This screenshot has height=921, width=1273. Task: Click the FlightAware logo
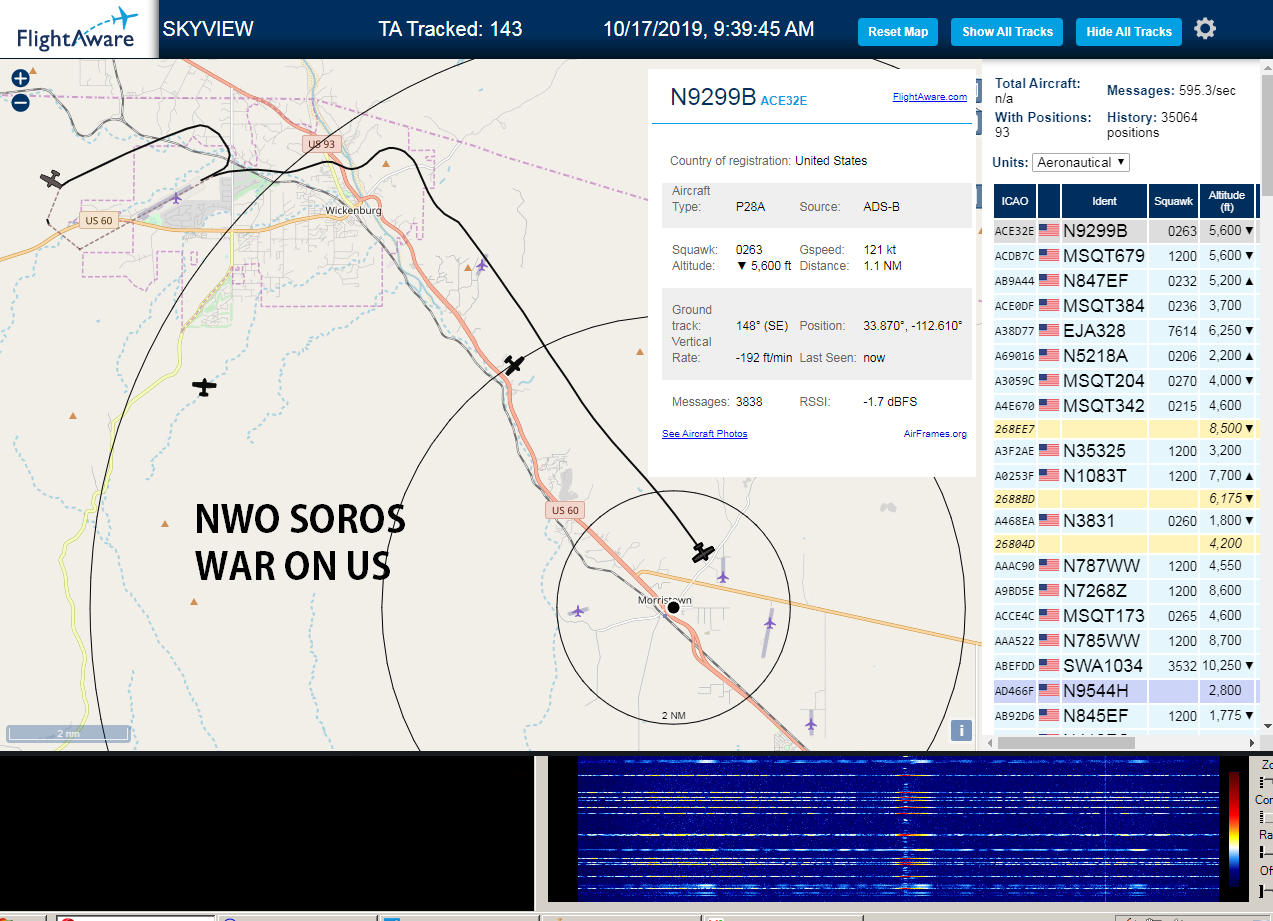pos(78,29)
